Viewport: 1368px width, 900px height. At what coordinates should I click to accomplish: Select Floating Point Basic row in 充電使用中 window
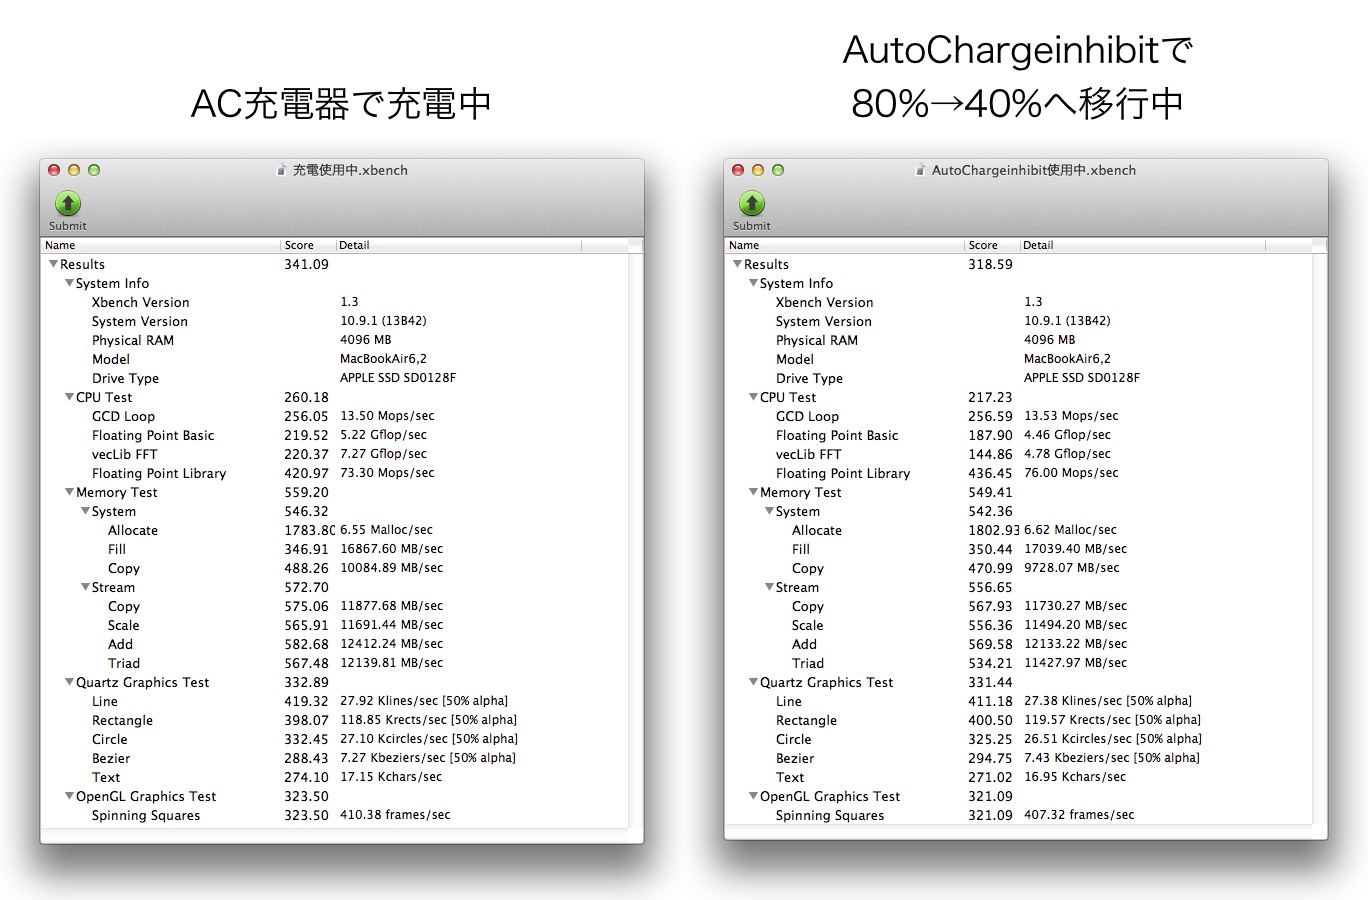point(335,435)
